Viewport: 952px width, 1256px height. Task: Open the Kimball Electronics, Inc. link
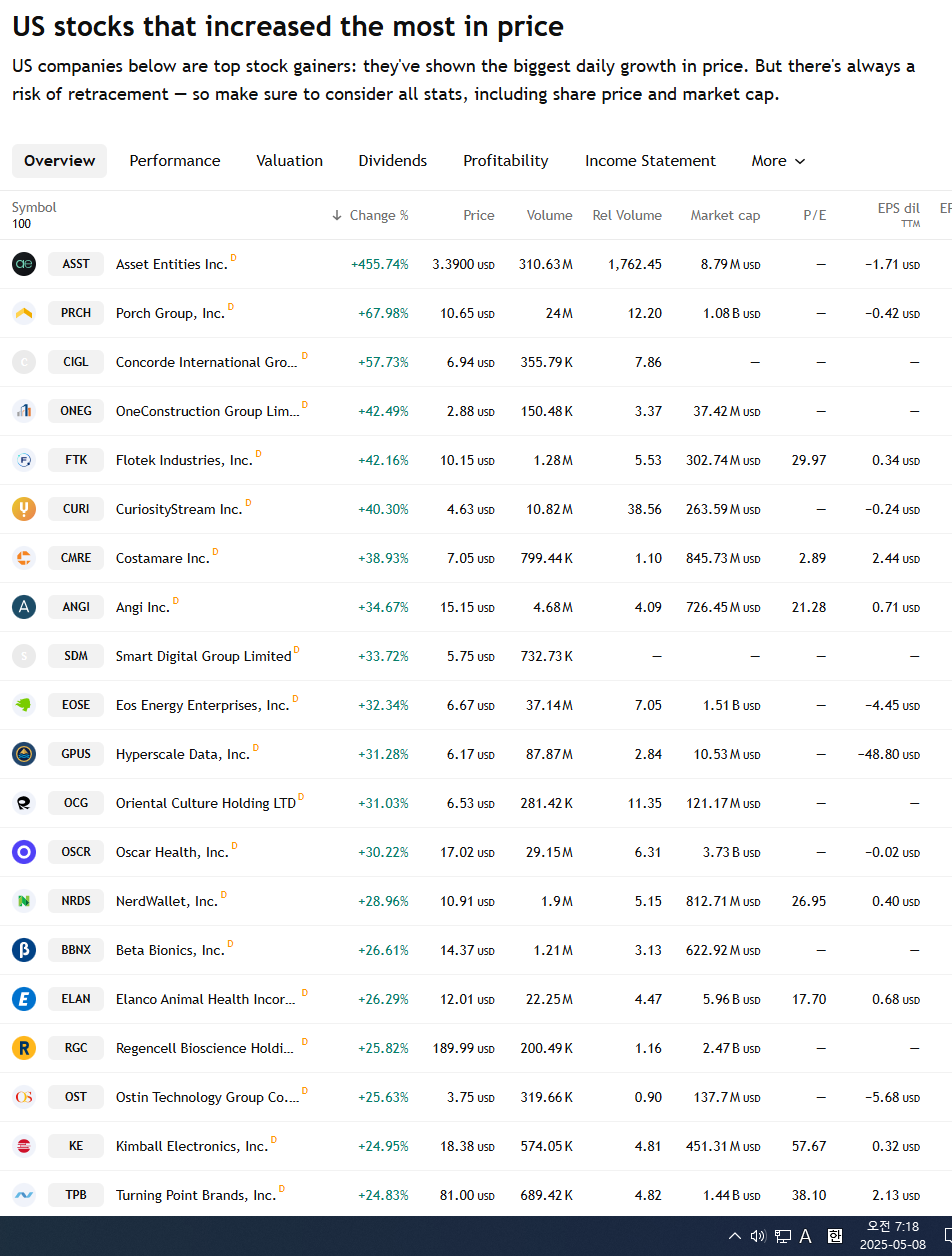(192, 1147)
